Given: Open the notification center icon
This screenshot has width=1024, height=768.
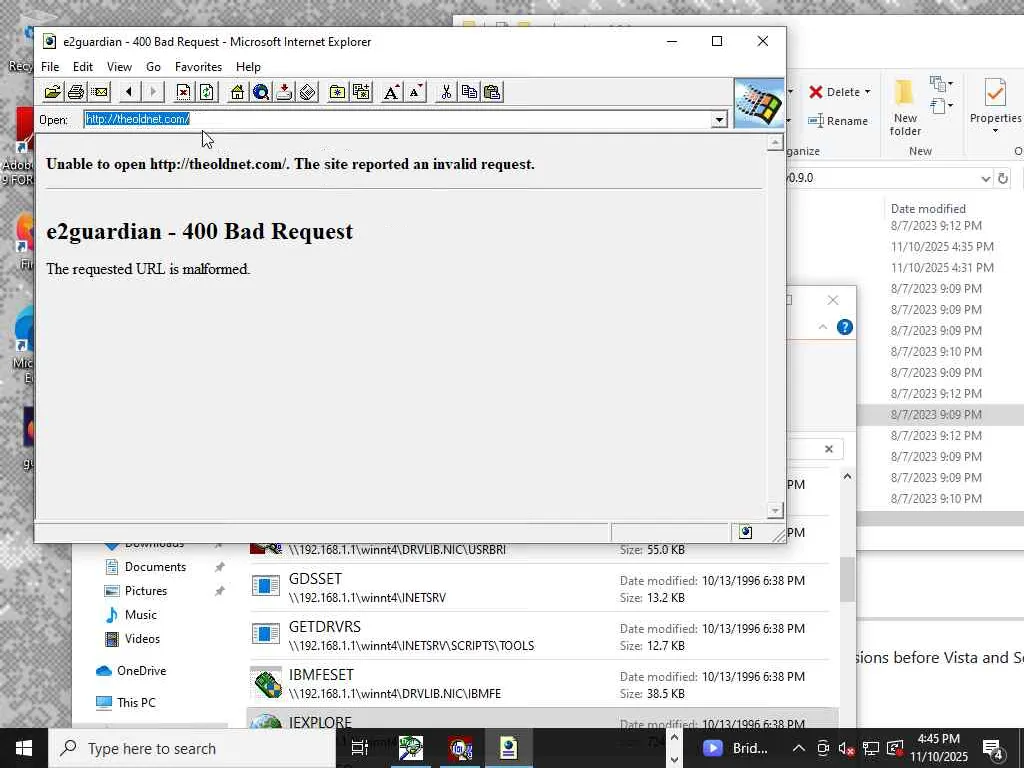Looking at the screenshot, I should coord(993,748).
